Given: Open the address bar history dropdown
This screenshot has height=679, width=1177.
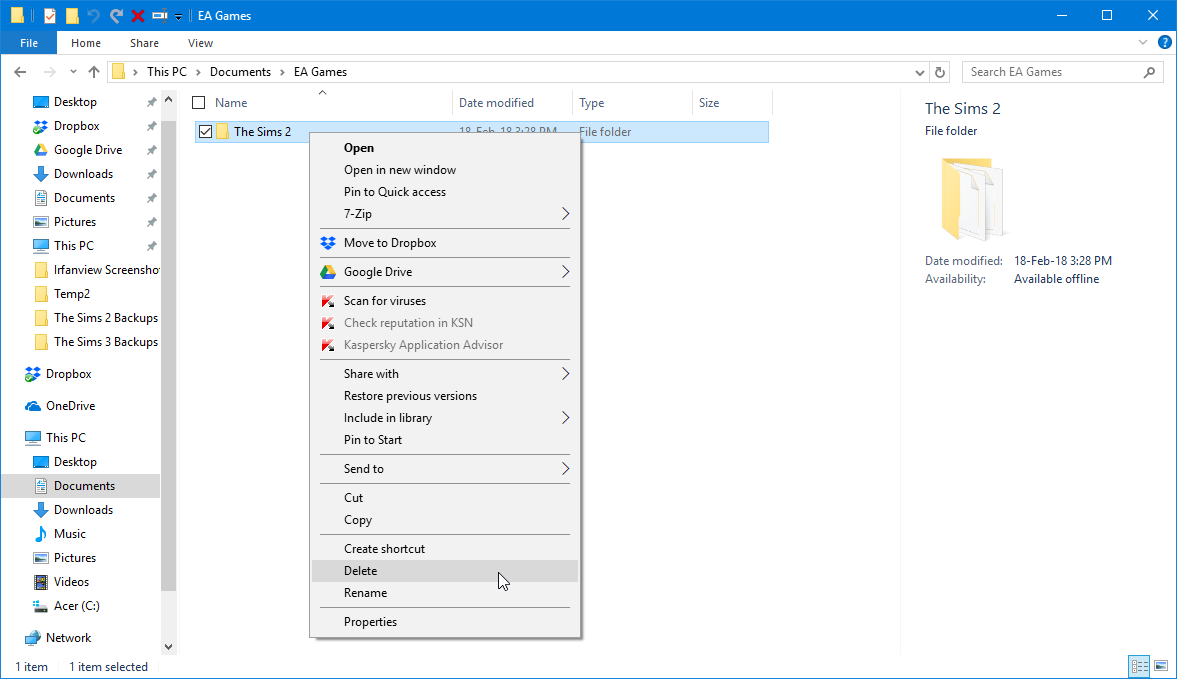Looking at the screenshot, I should coord(920,72).
